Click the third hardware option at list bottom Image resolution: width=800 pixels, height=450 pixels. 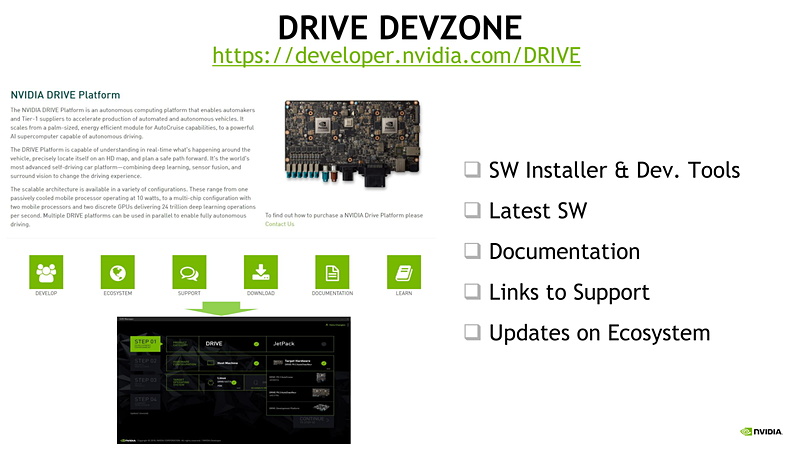pos(300,408)
